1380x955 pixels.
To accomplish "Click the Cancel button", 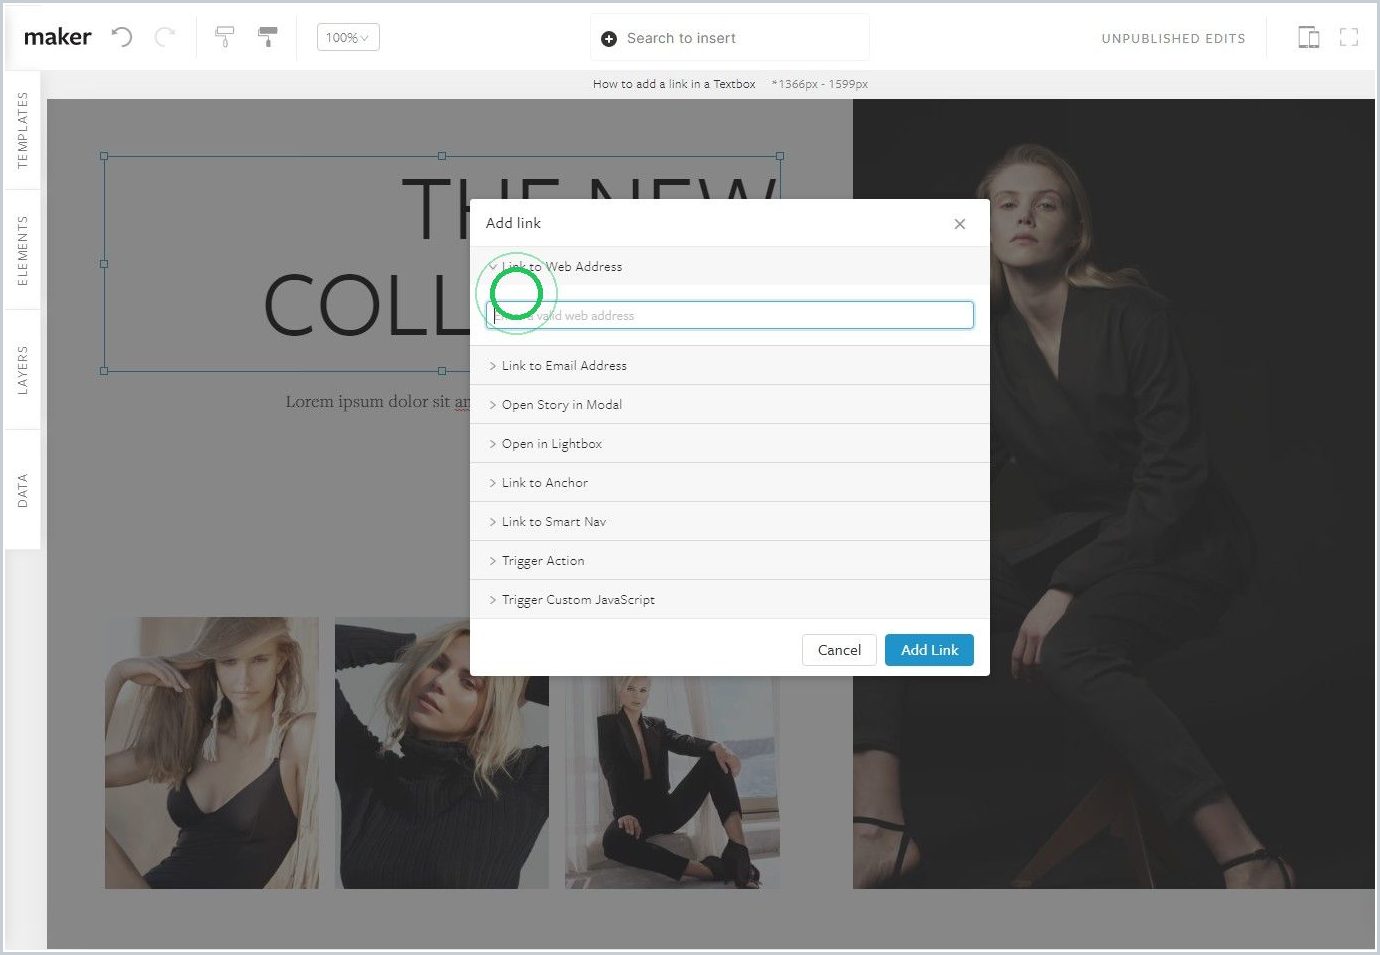I will coord(839,650).
